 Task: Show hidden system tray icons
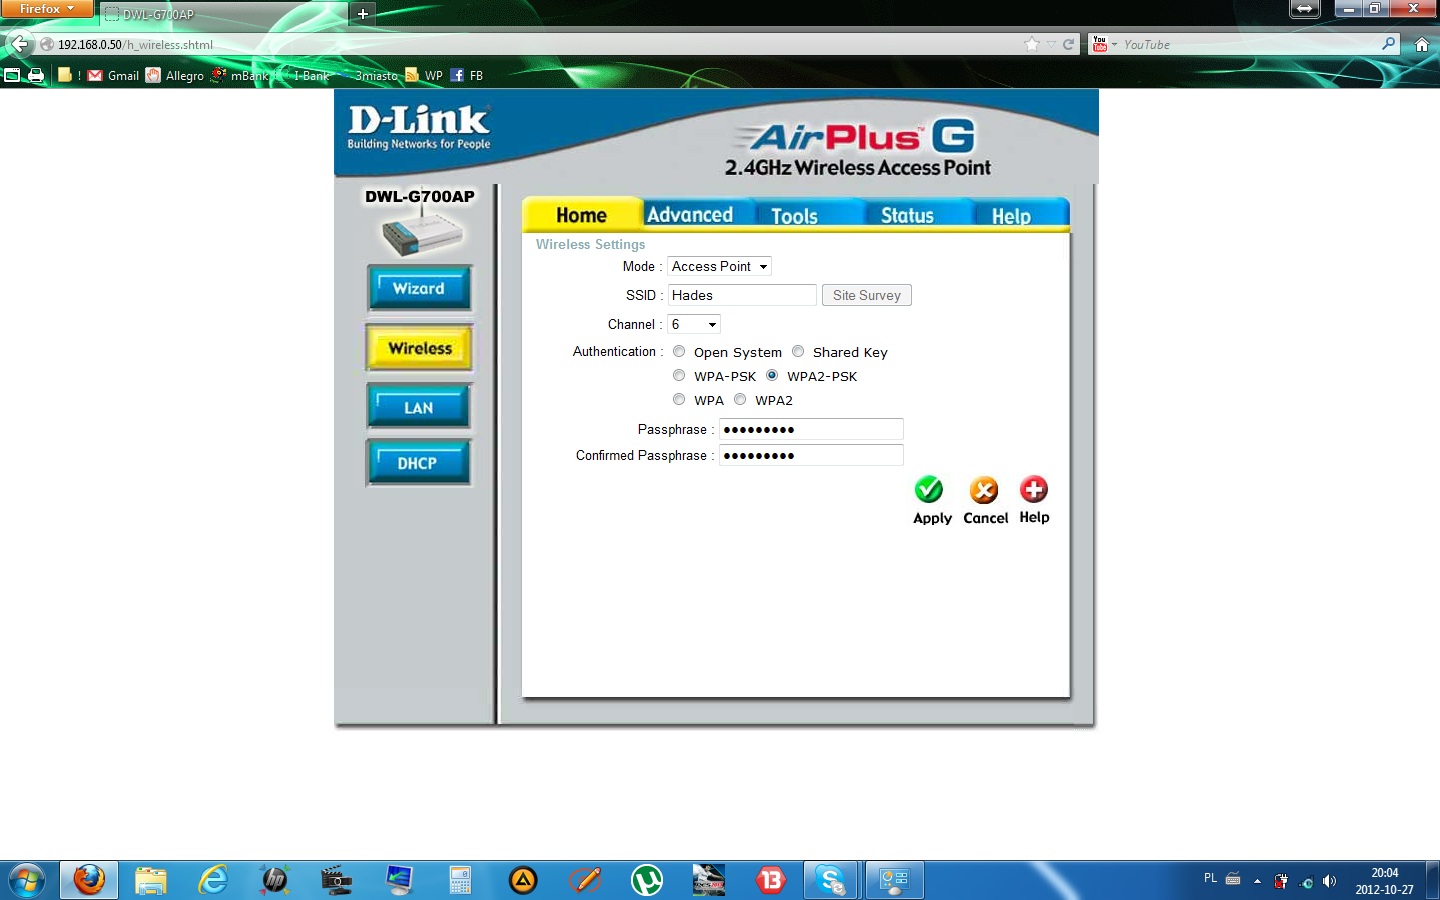[1257, 881]
